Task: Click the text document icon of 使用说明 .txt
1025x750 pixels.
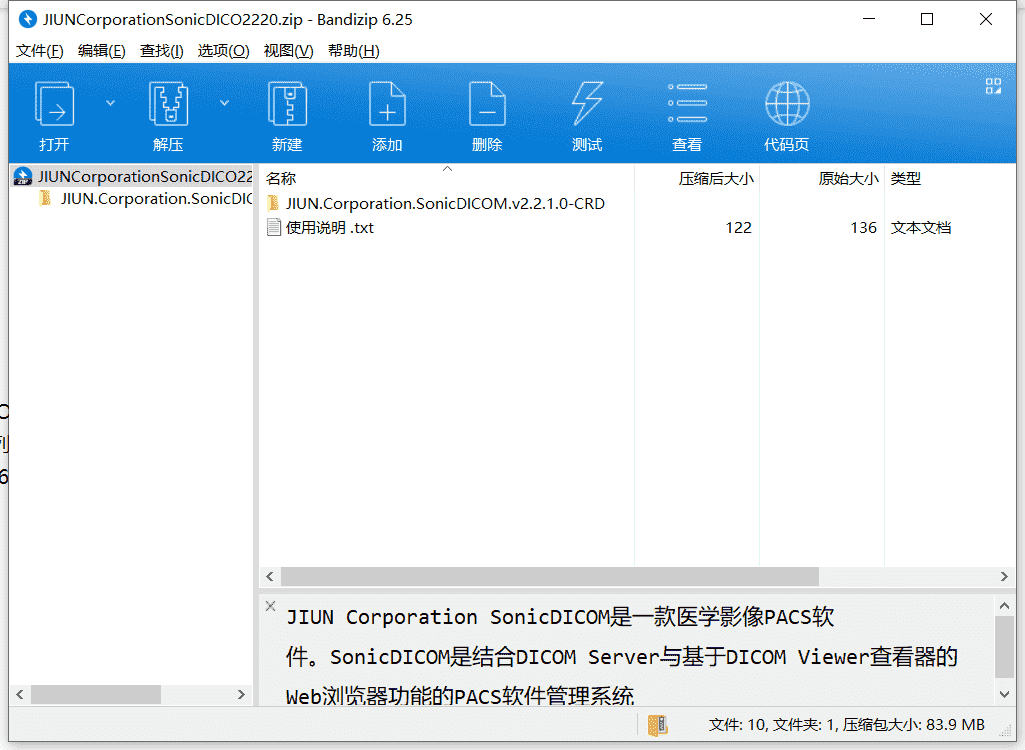Action: click(274, 228)
